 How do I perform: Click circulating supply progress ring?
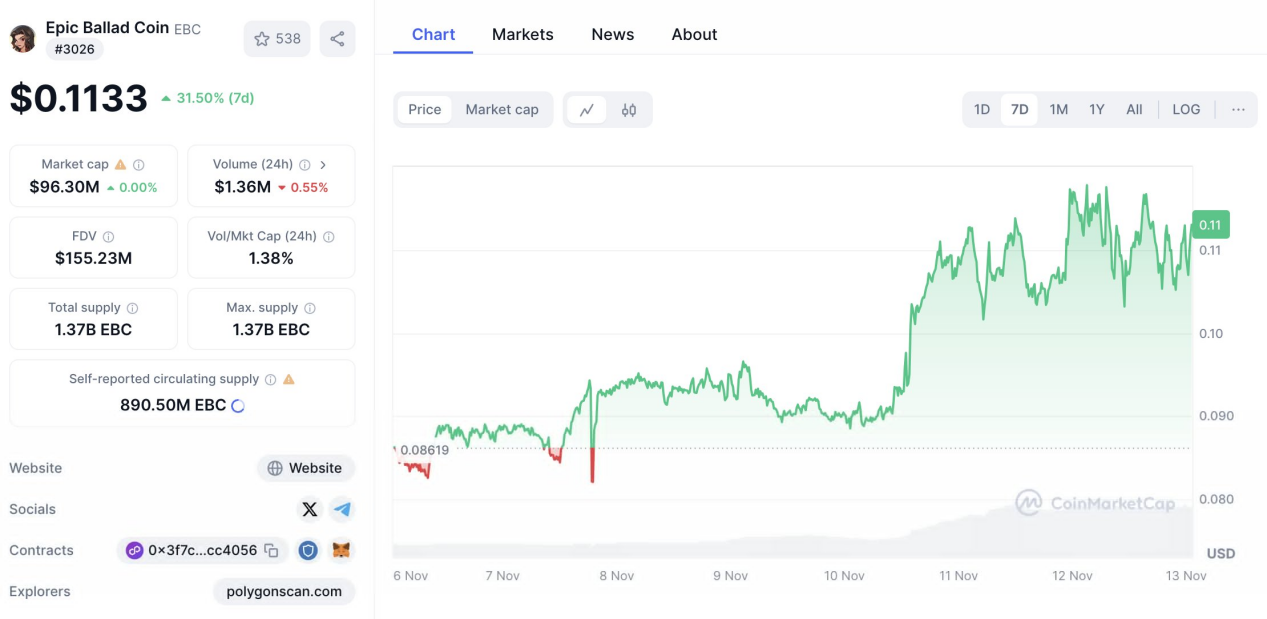[238, 406]
